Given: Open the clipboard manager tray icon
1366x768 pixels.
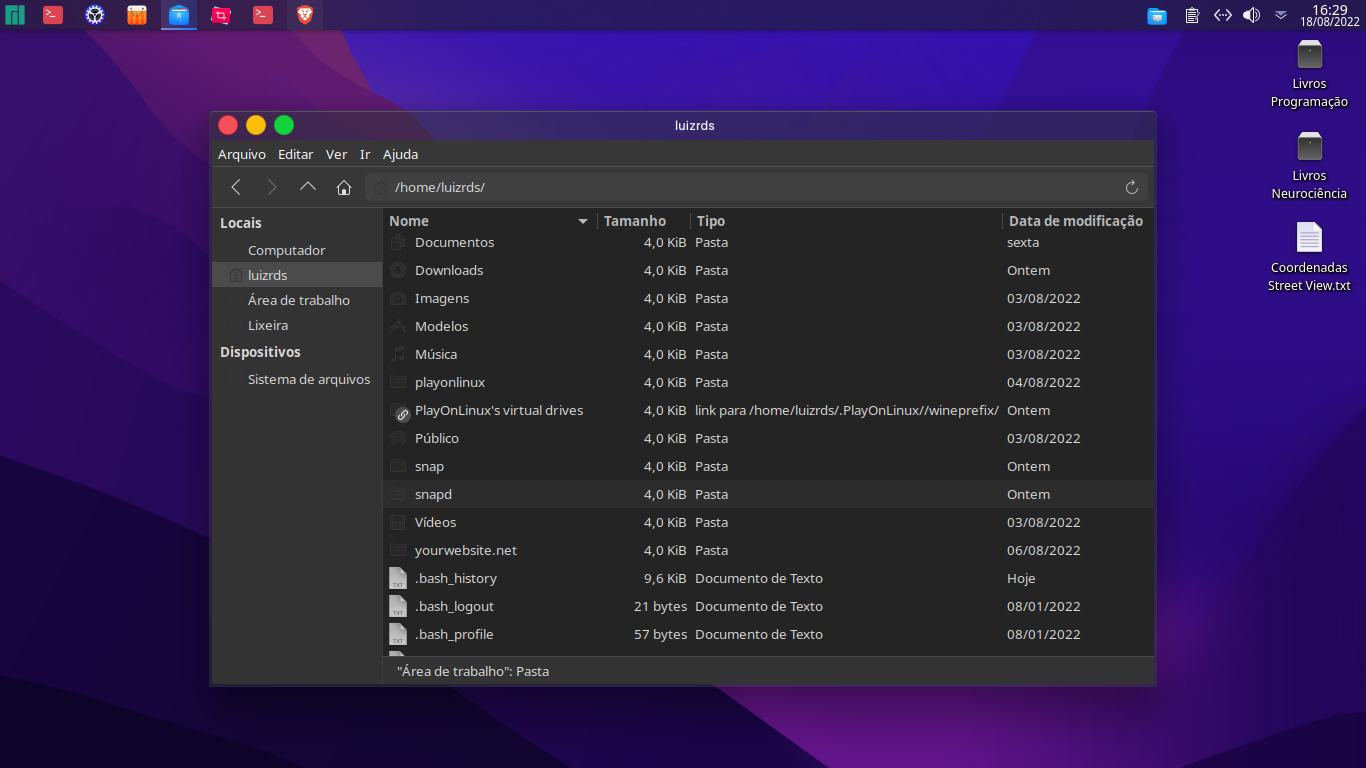Looking at the screenshot, I should (1192, 15).
